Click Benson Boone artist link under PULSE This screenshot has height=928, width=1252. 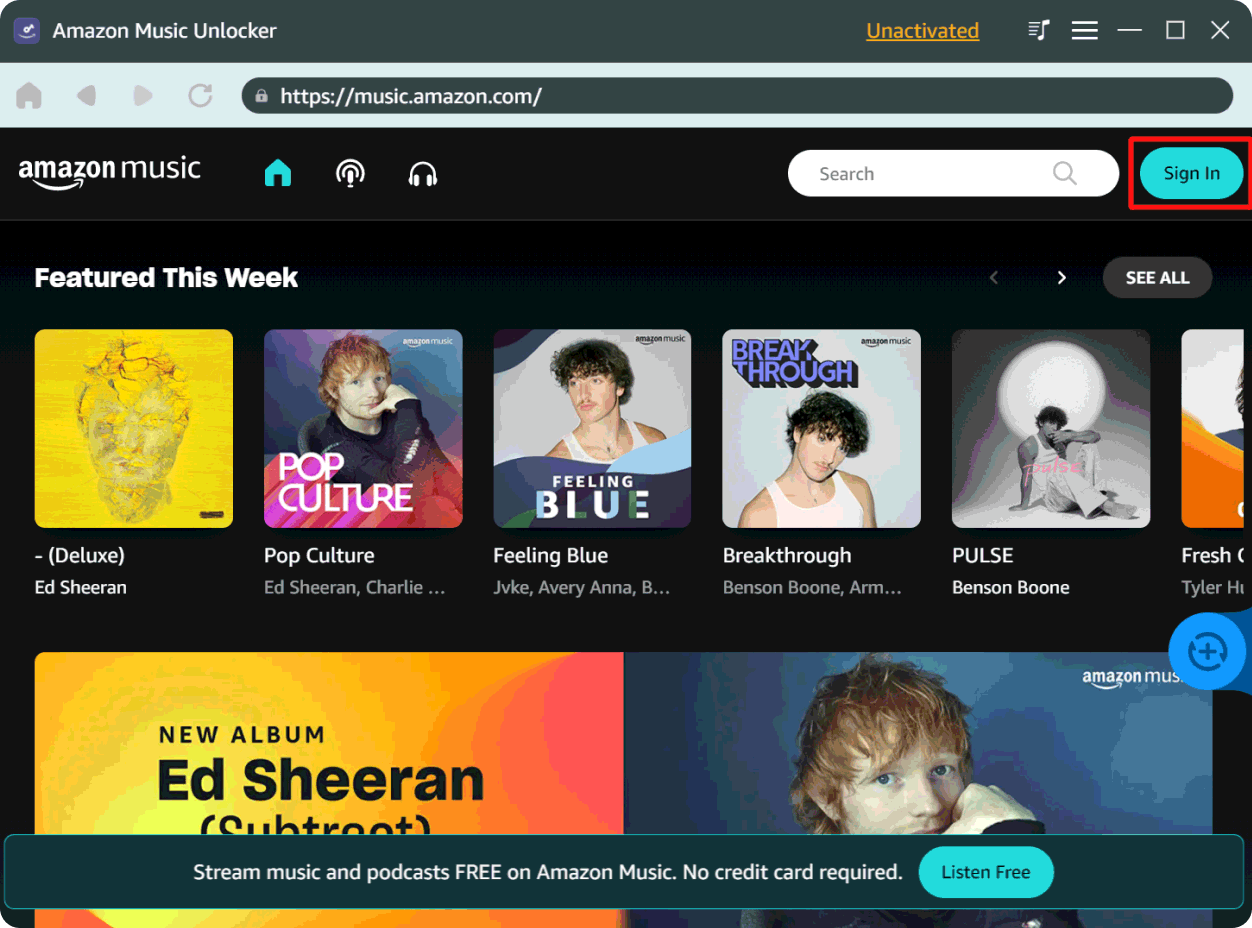1011,588
